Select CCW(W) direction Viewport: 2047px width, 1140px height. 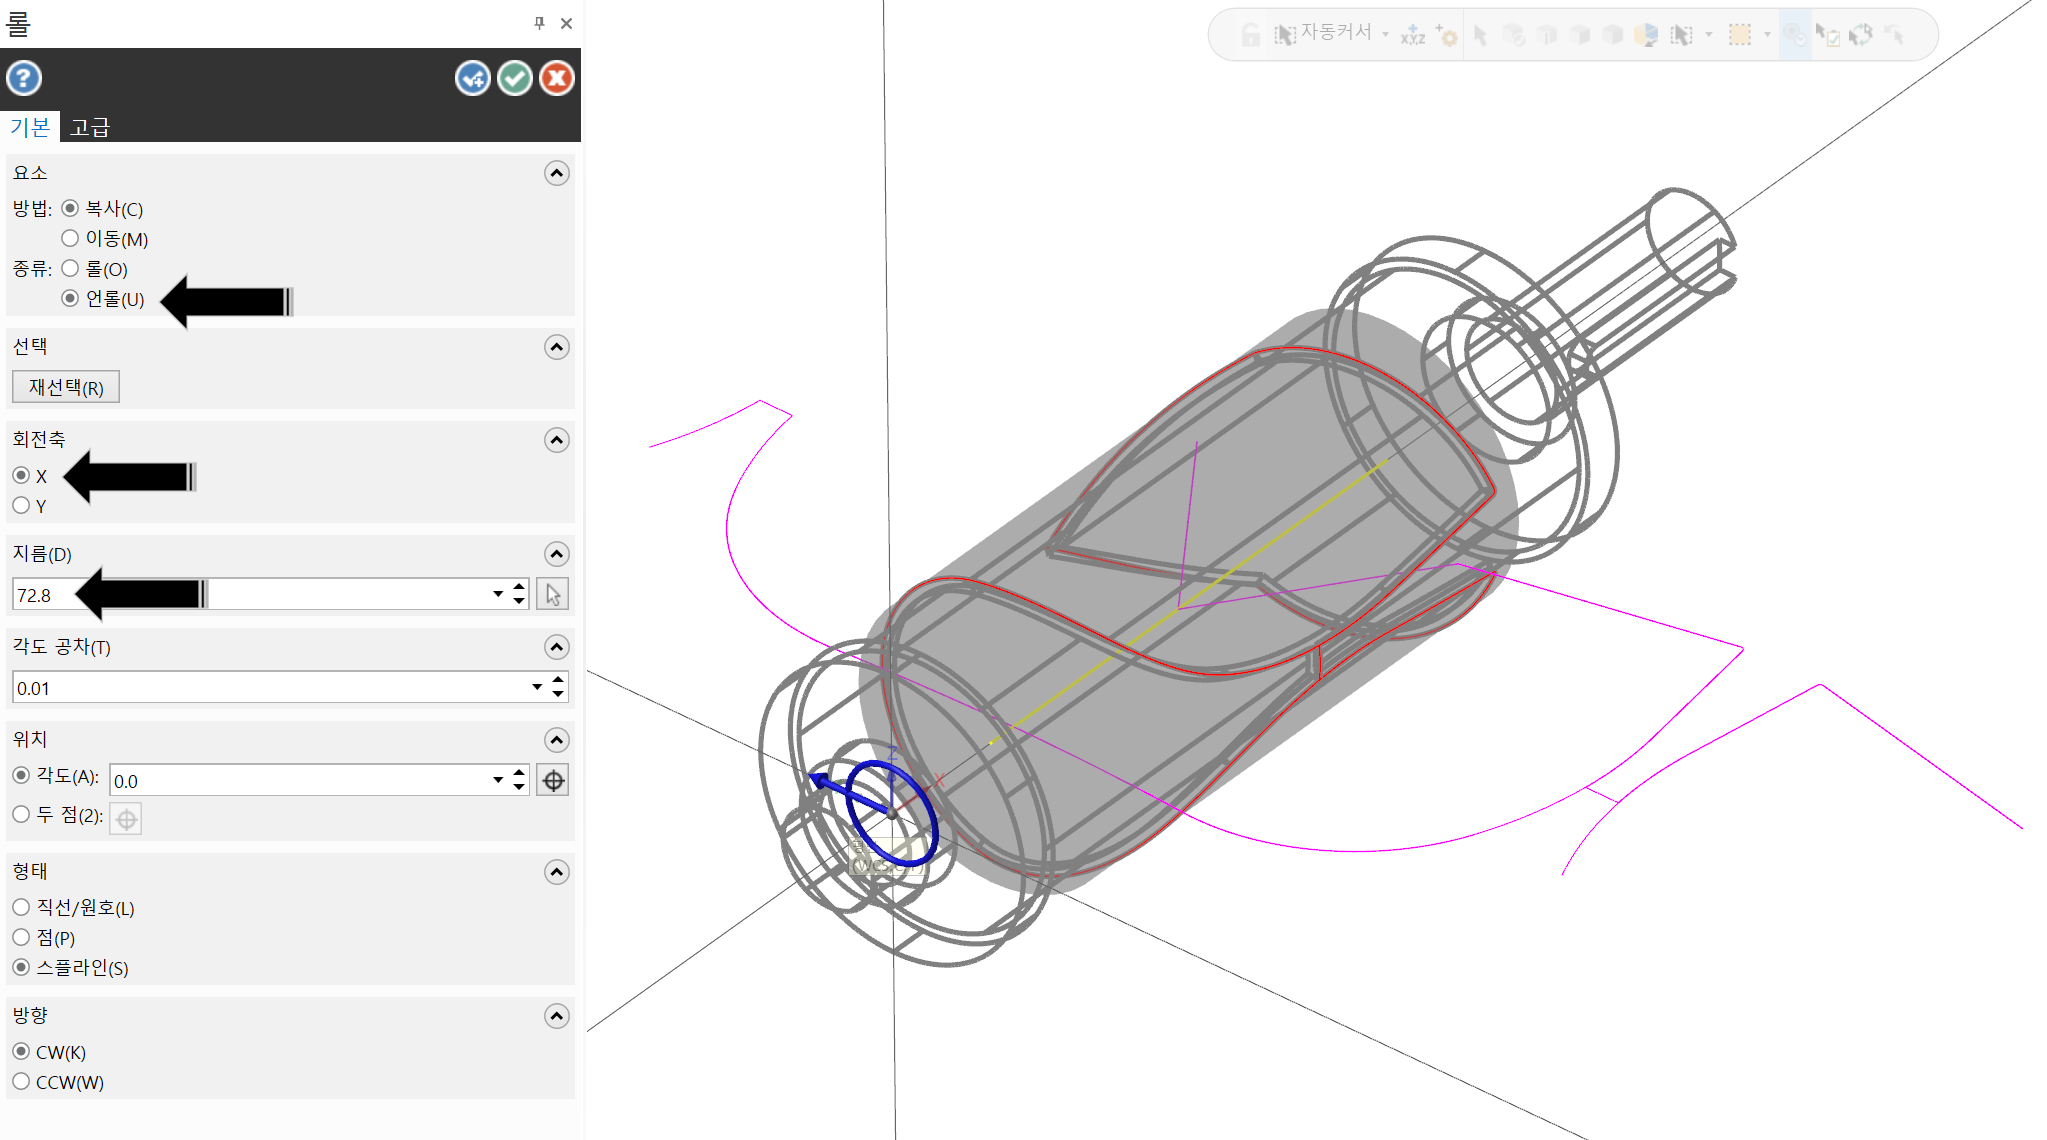[21, 1082]
